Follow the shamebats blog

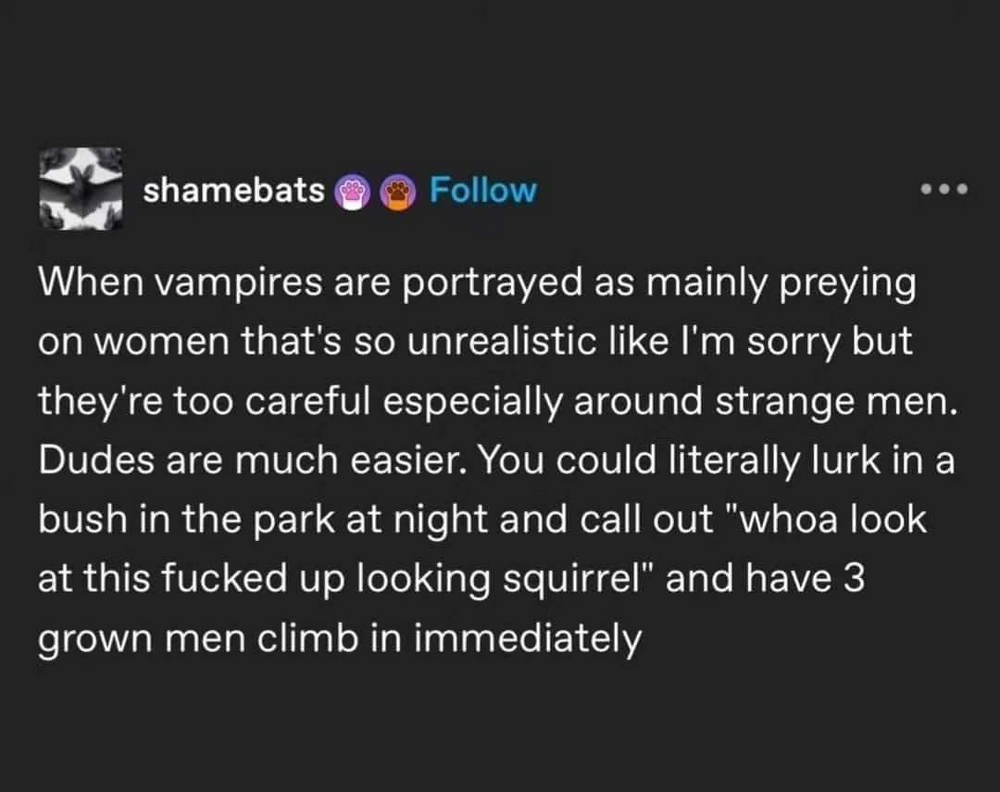point(483,189)
